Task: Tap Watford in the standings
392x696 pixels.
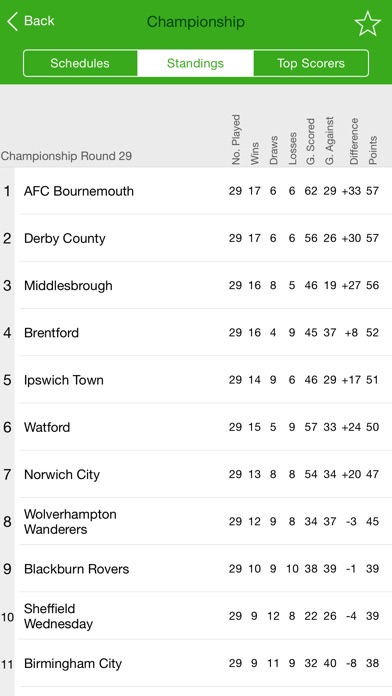Action: (196, 427)
